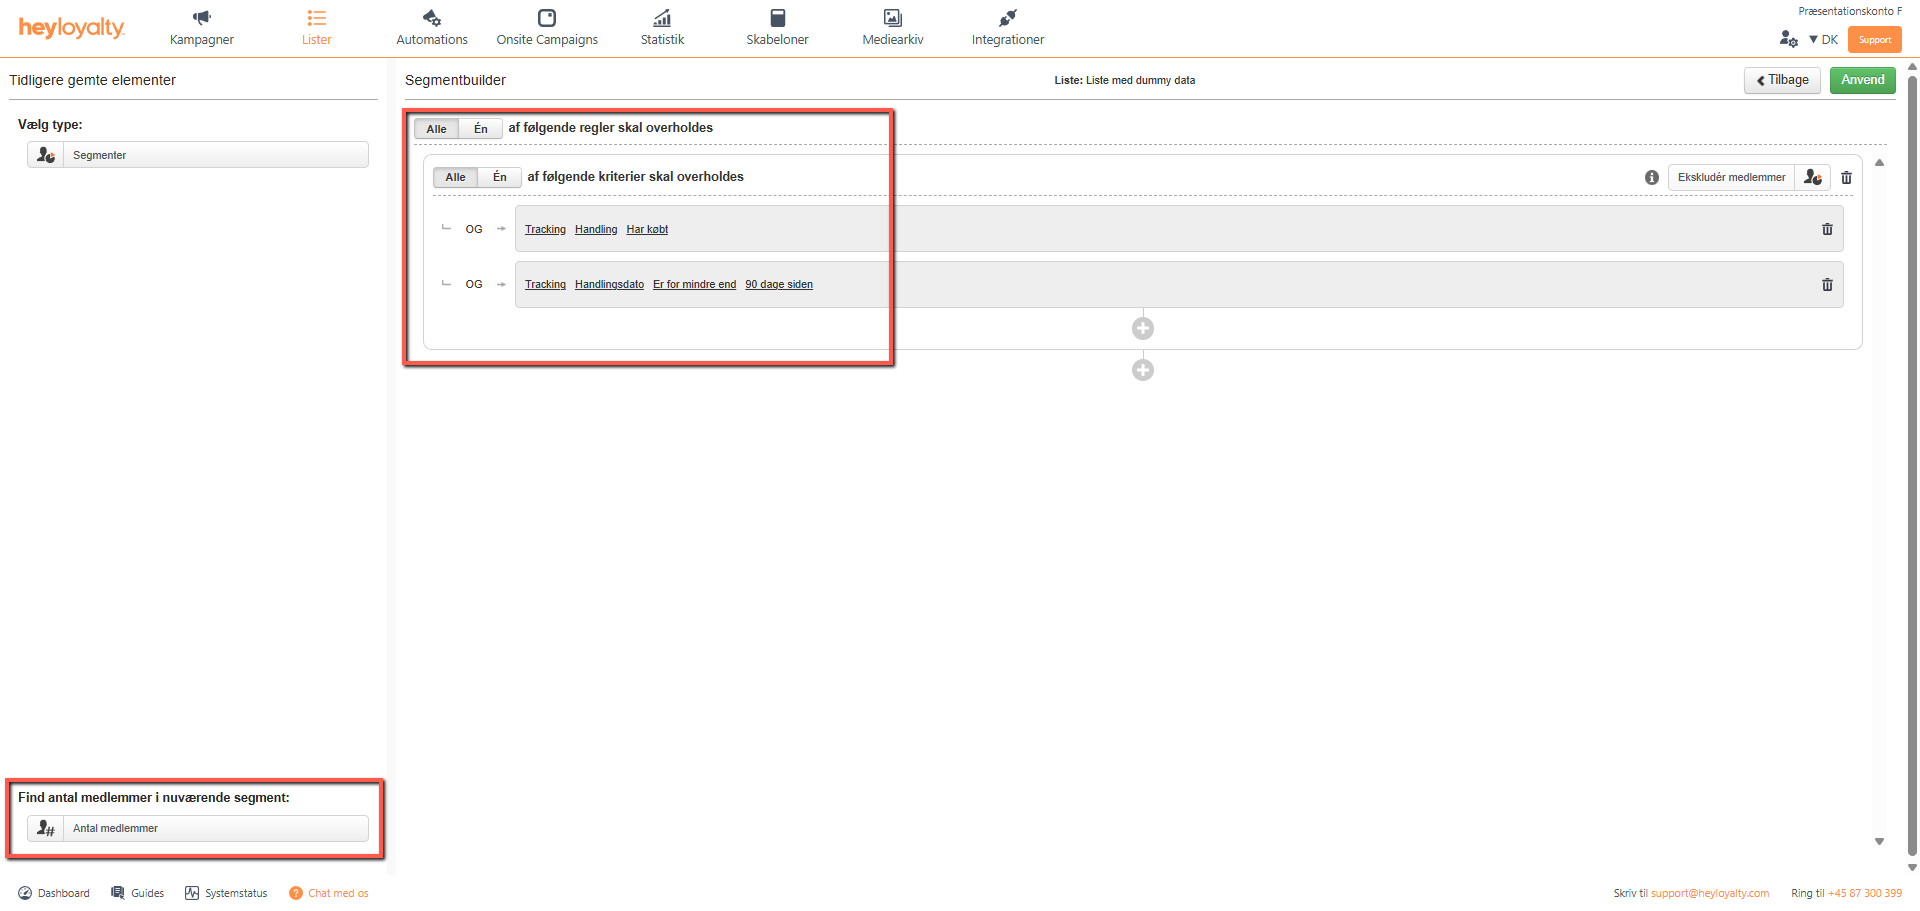Click Antal medlemmer to count segment
Viewport: 1920px width, 911px height.
coord(198,828)
